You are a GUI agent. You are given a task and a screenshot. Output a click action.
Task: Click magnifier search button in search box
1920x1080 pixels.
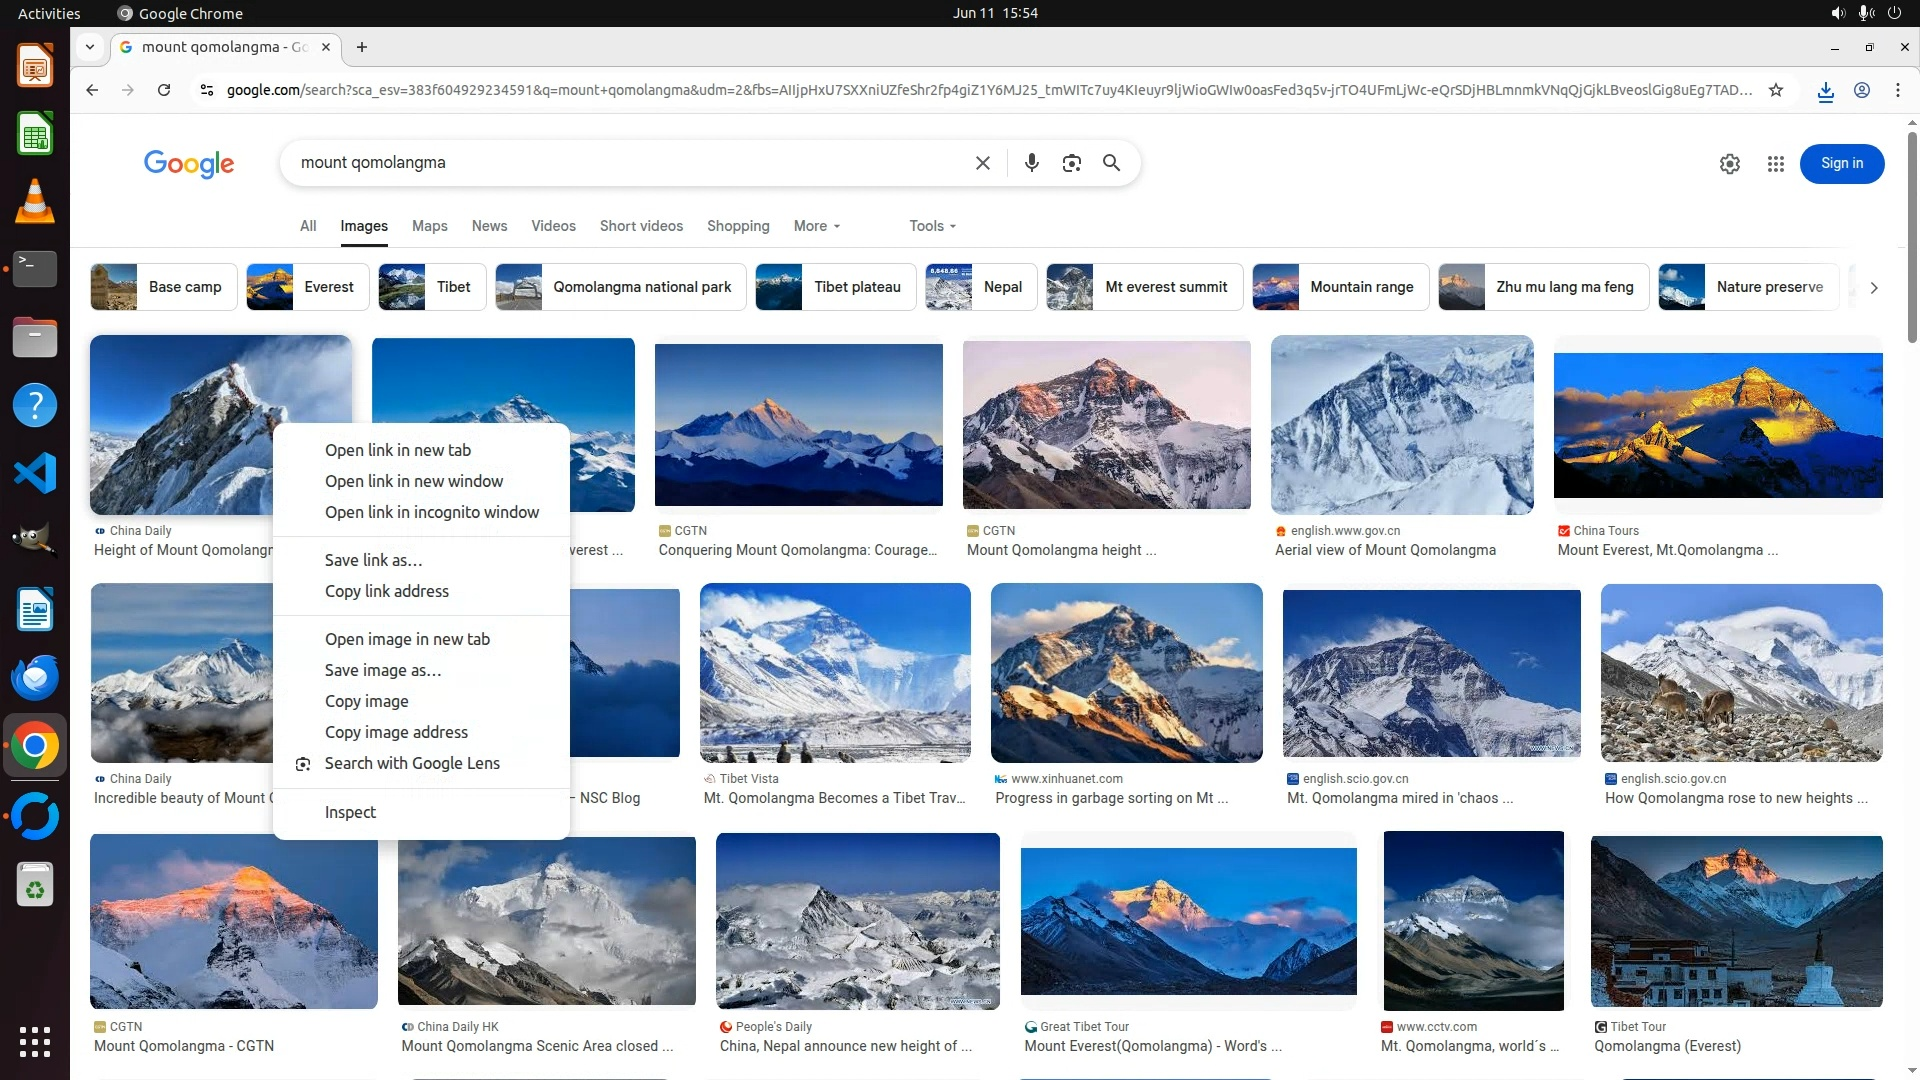tap(1111, 163)
